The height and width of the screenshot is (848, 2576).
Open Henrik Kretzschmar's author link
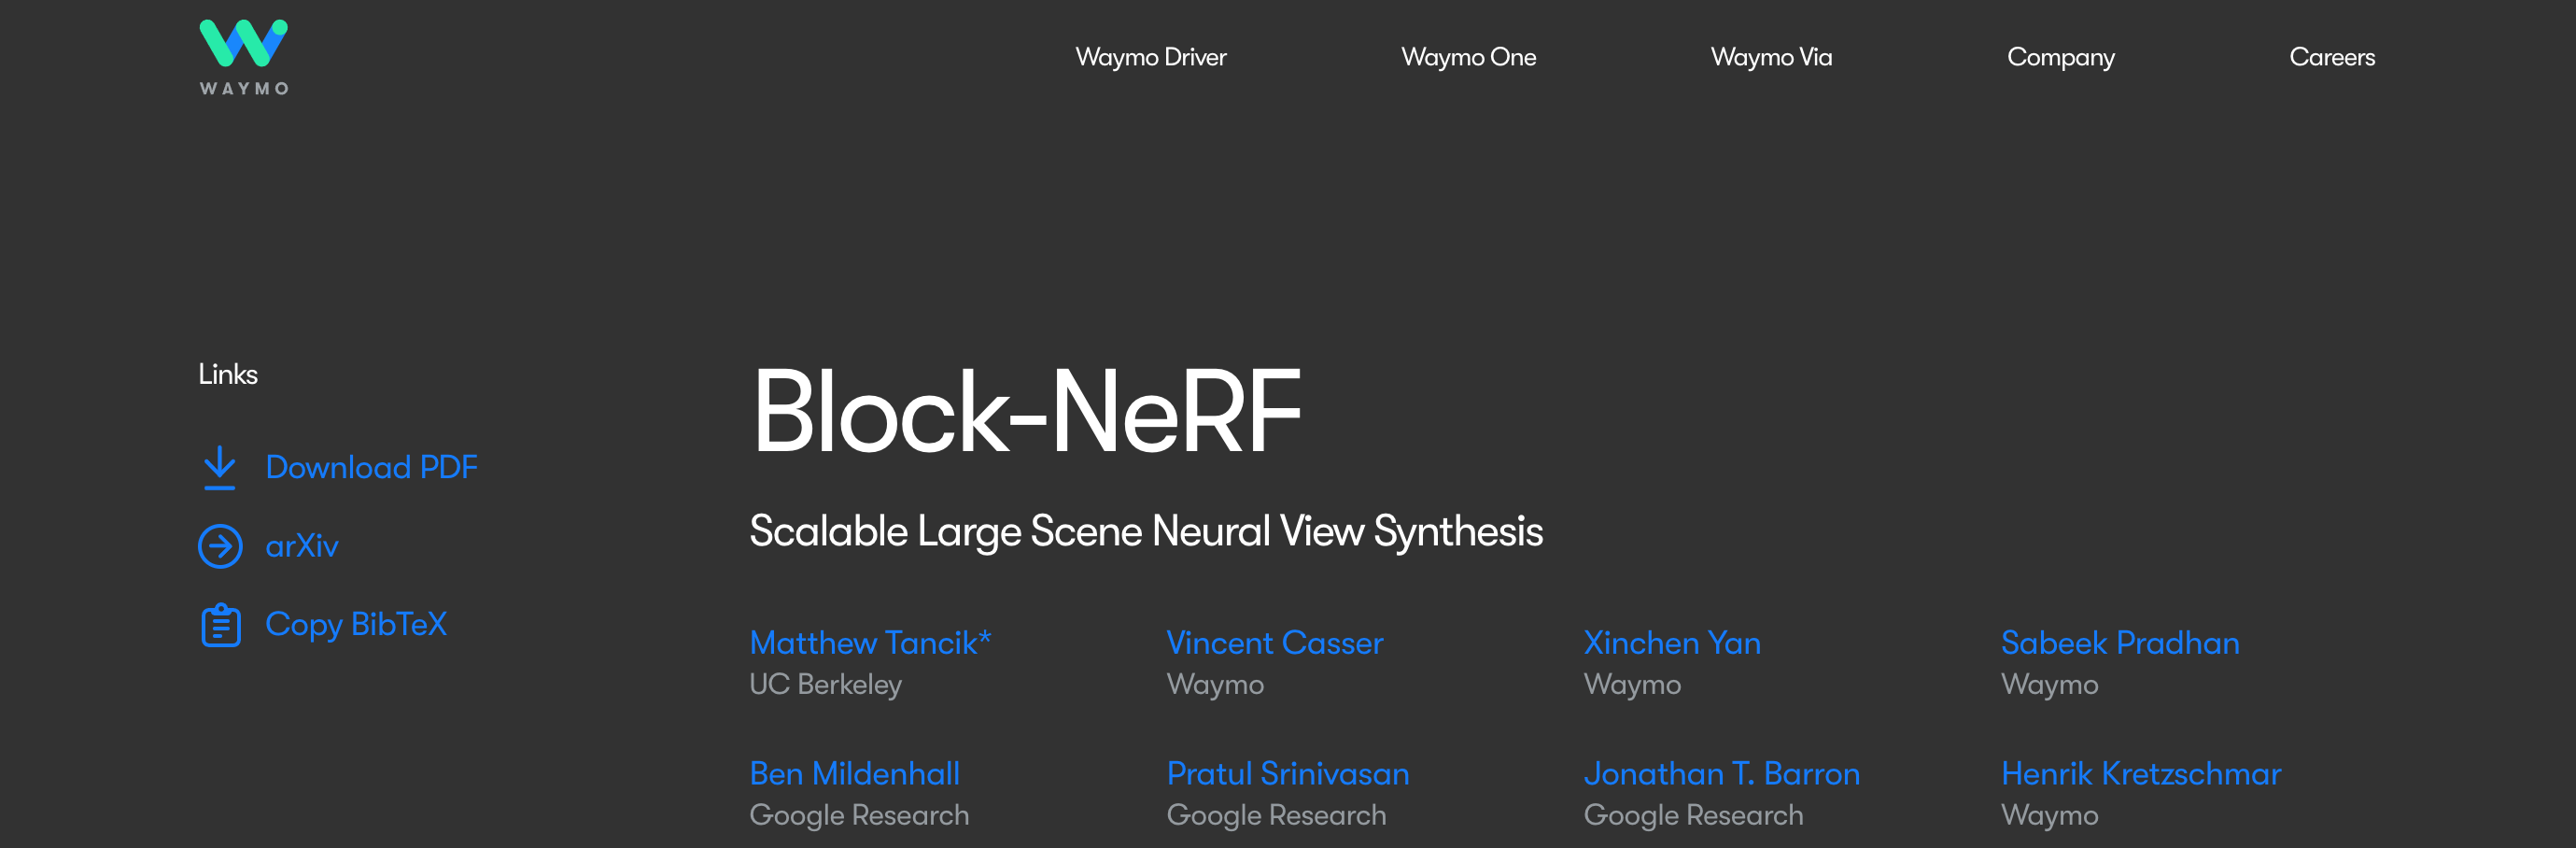2141,773
